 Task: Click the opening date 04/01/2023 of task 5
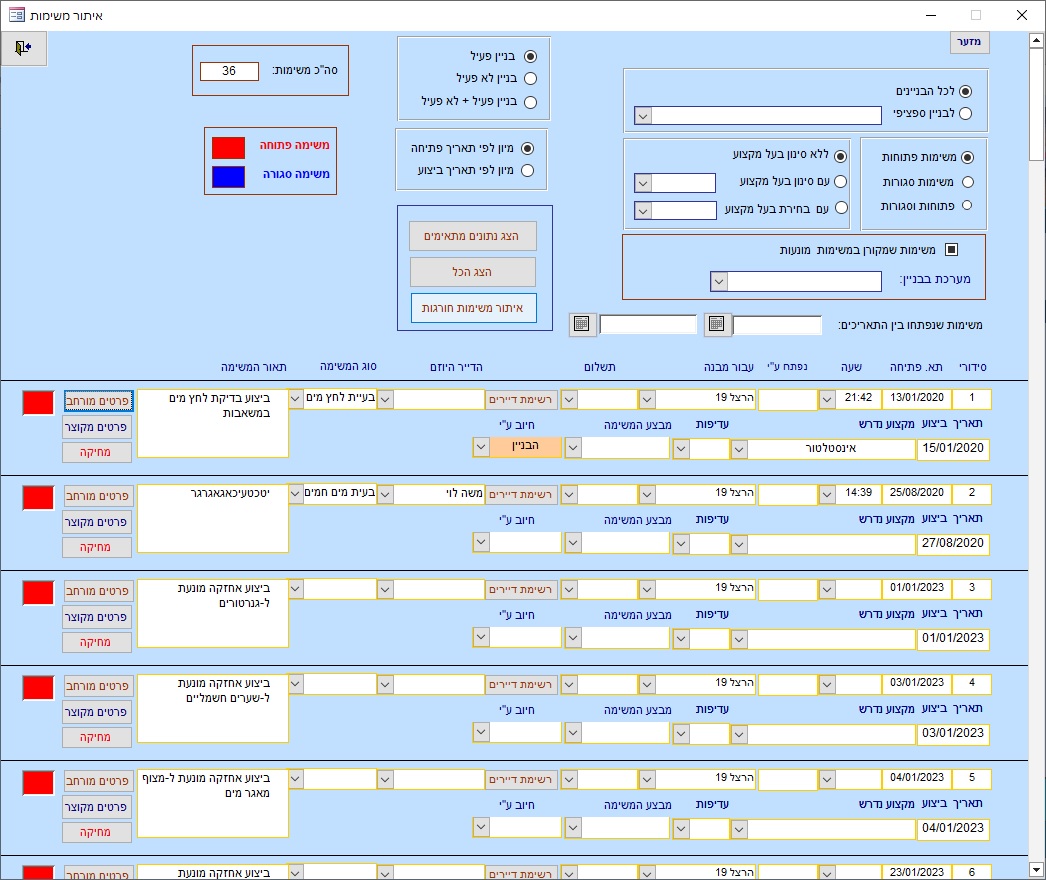click(917, 778)
